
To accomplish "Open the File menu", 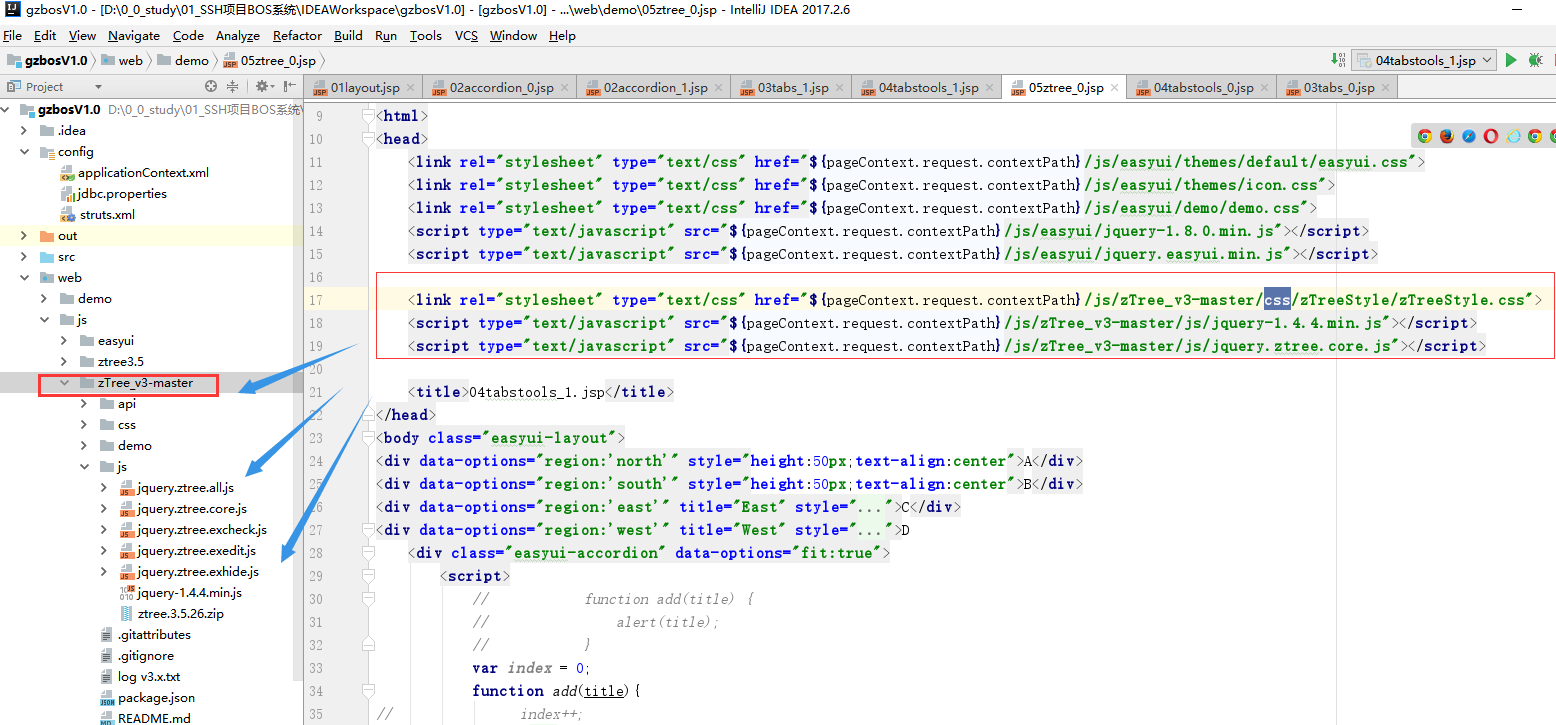I will (x=12, y=35).
